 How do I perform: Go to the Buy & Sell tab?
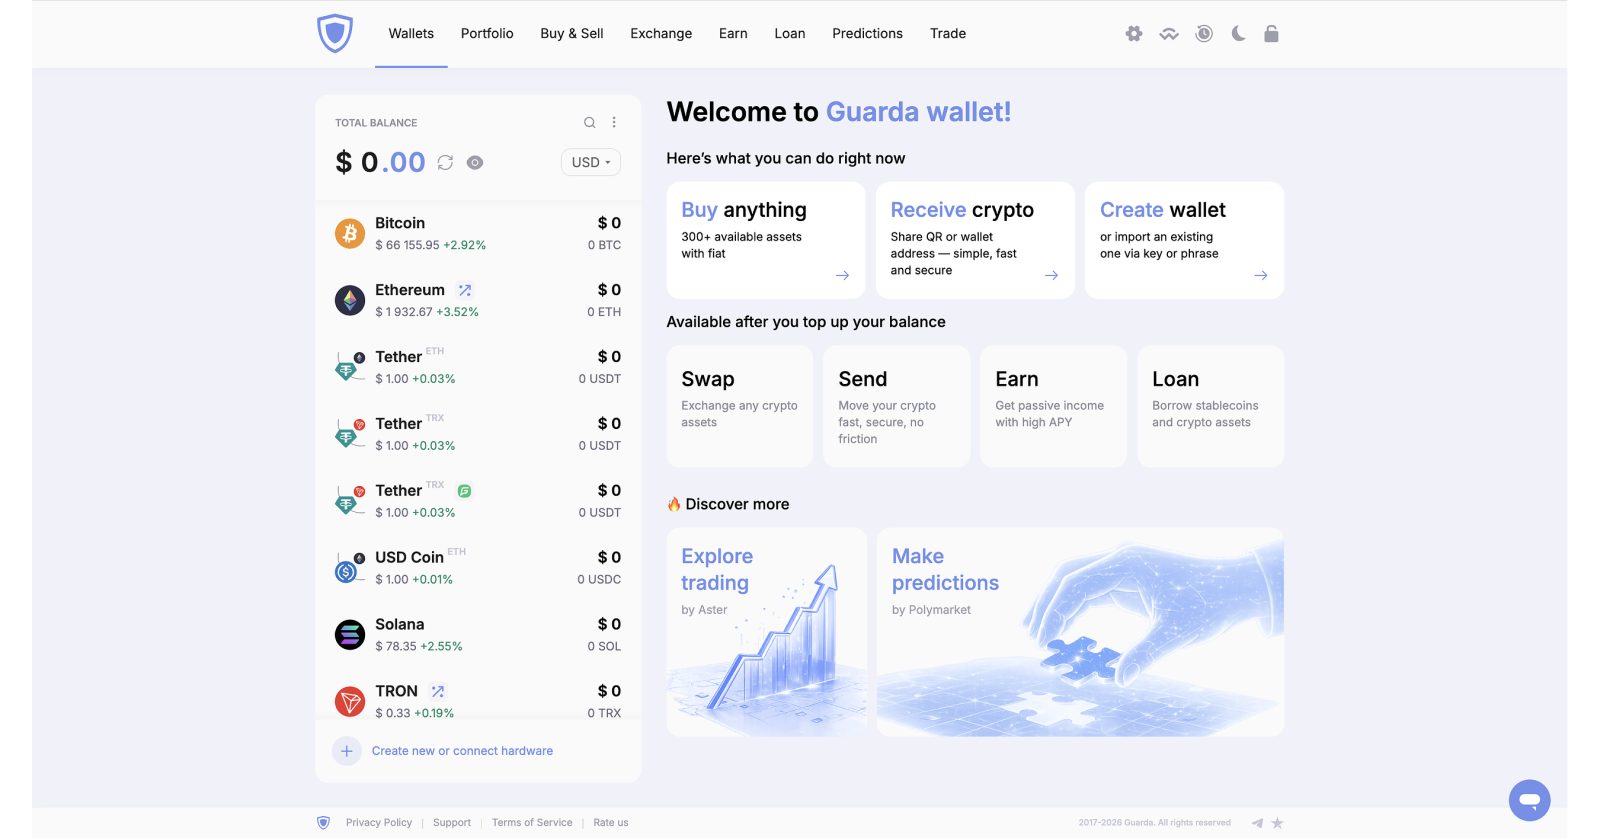click(572, 34)
